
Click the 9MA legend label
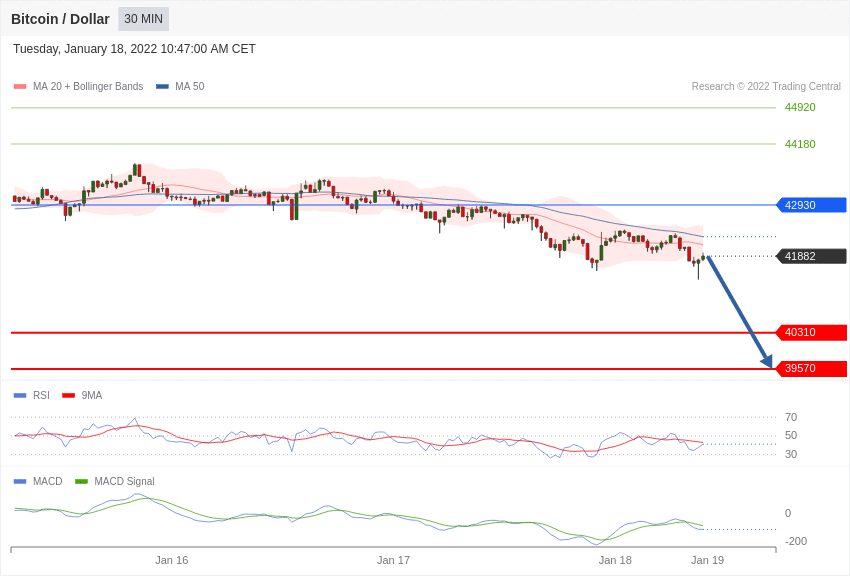click(92, 396)
